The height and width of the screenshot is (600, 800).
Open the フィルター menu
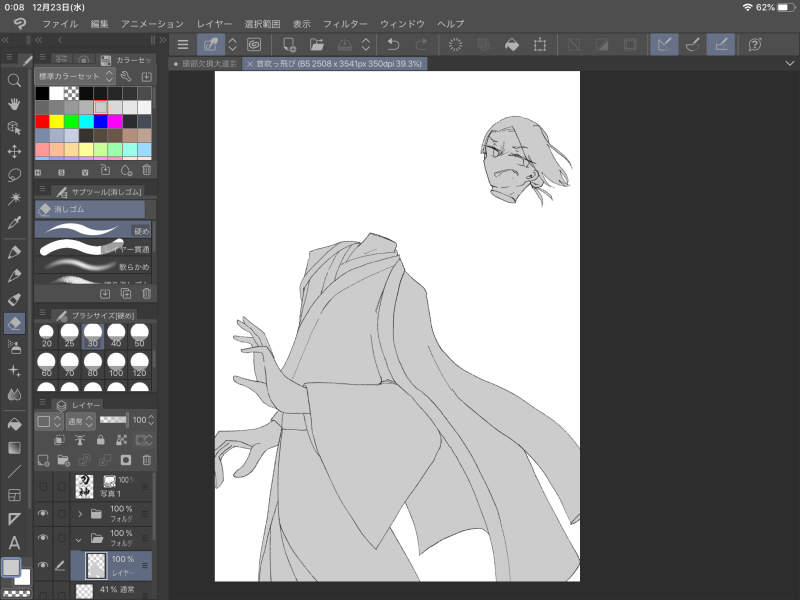tap(345, 23)
